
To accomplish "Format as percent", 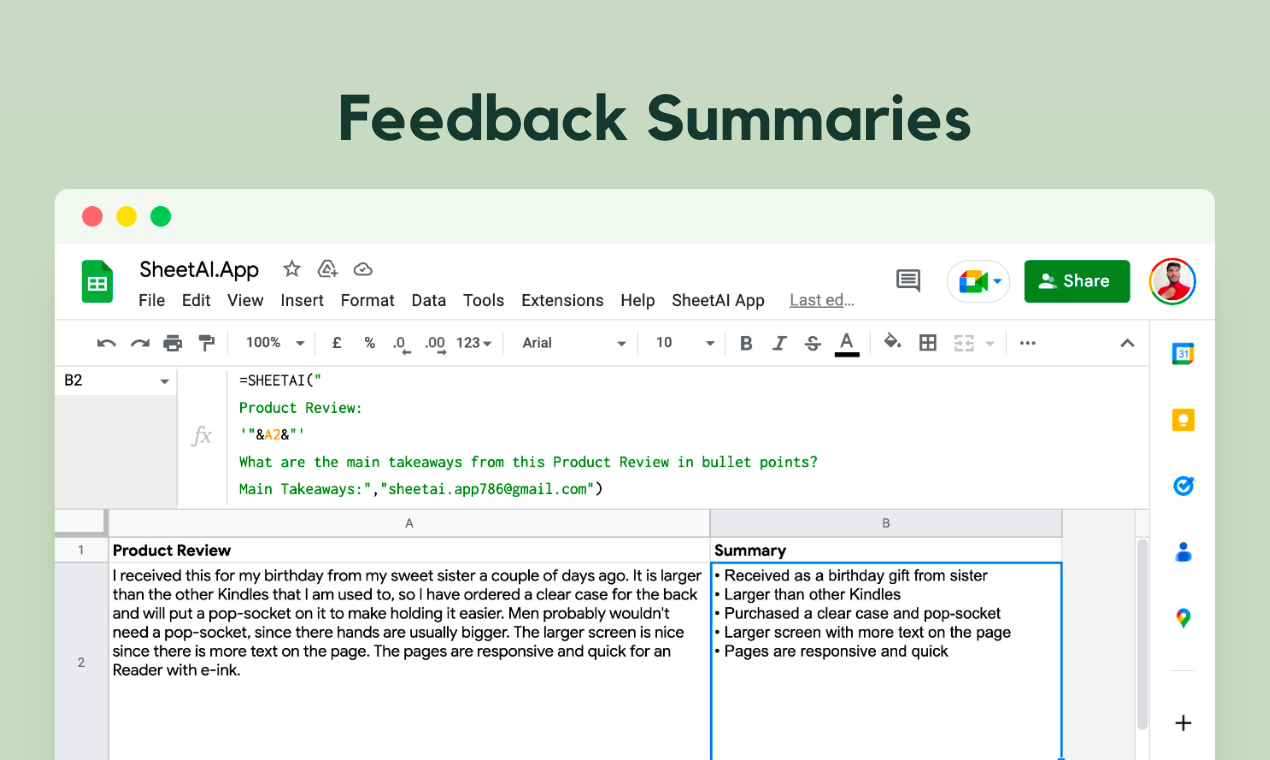I will tap(370, 343).
